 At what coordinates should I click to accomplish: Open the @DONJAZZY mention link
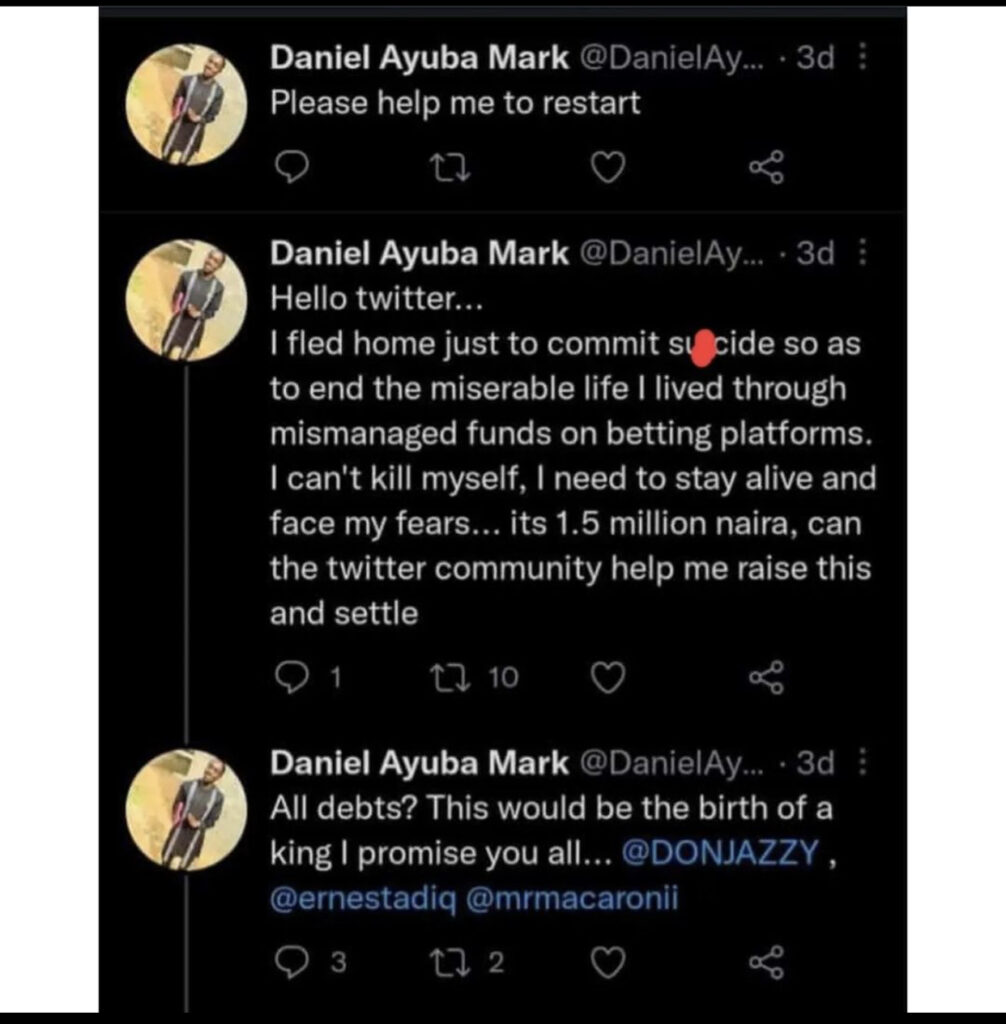click(720, 853)
